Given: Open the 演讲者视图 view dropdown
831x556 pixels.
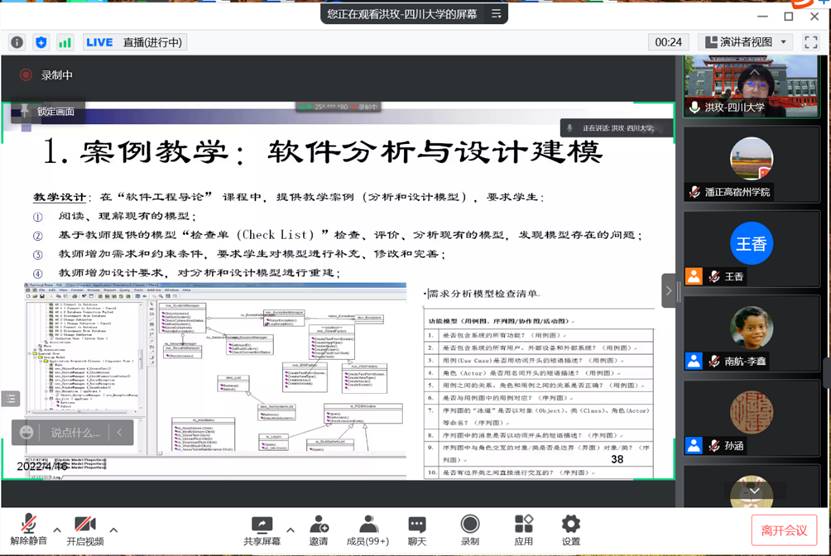Looking at the screenshot, I should pos(746,42).
